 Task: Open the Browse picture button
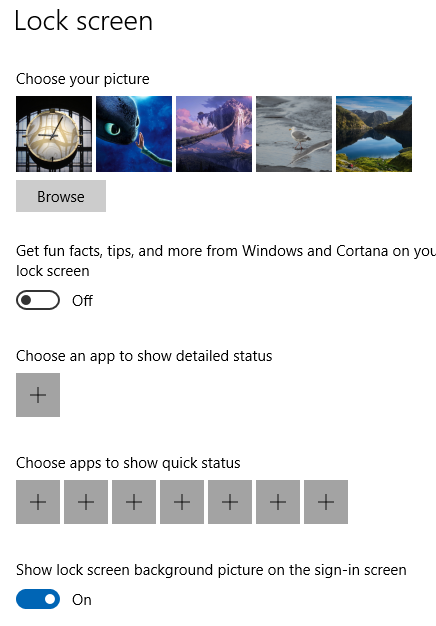[x=61, y=196]
